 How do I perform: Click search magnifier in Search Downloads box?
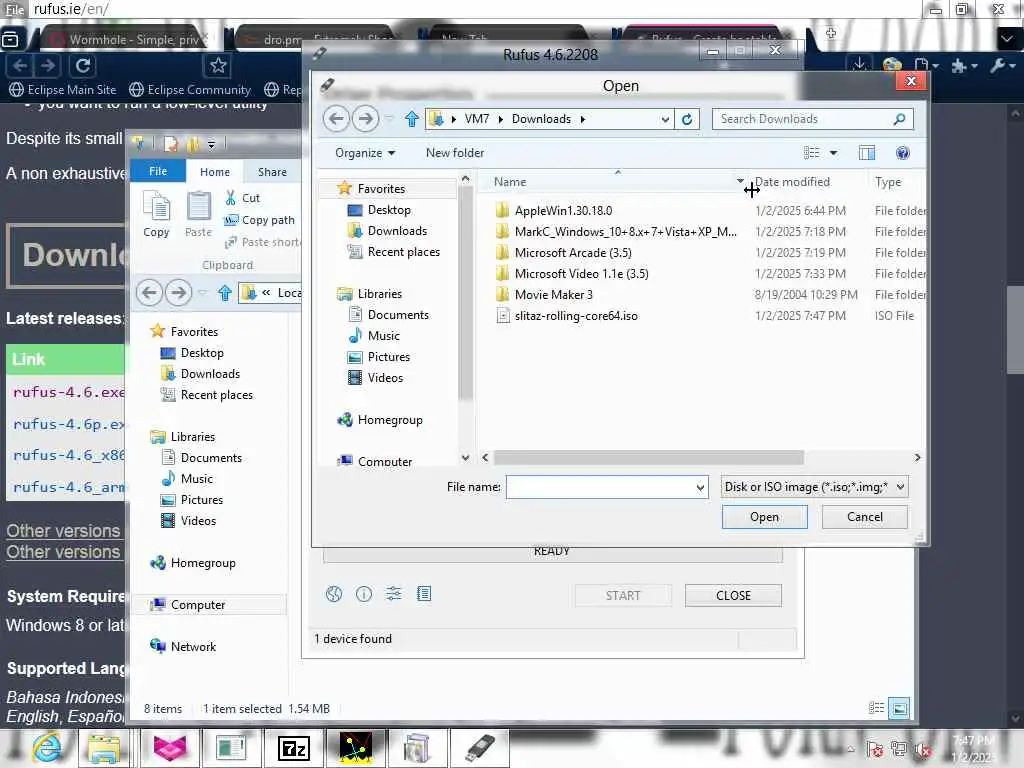899,119
